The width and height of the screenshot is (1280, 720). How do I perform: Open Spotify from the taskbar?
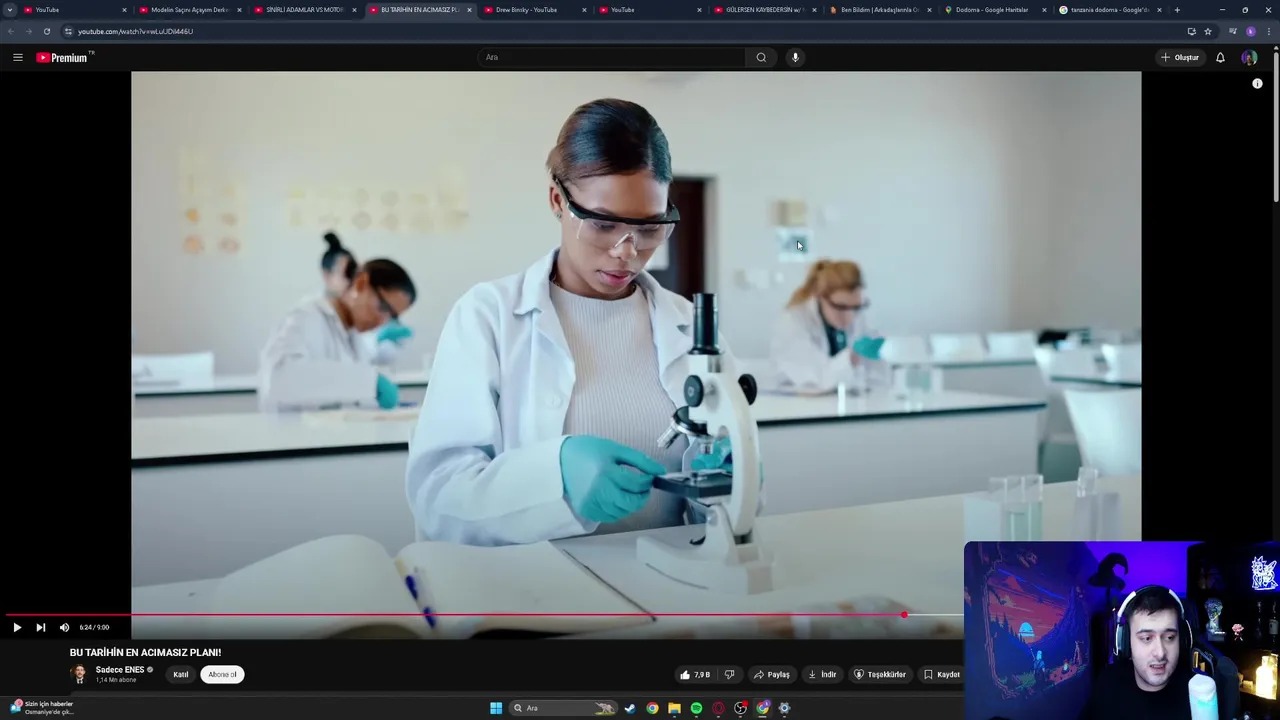click(x=696, y=708)
